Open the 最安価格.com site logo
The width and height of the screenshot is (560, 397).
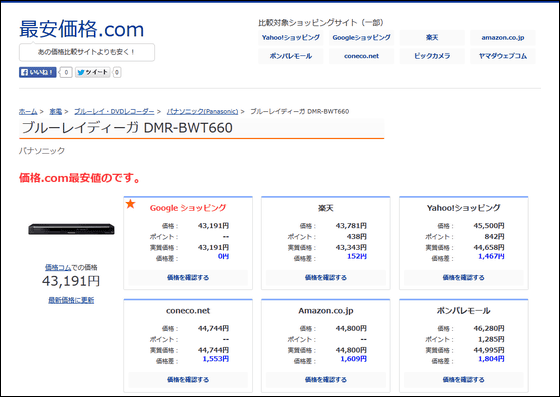(82, 29)
